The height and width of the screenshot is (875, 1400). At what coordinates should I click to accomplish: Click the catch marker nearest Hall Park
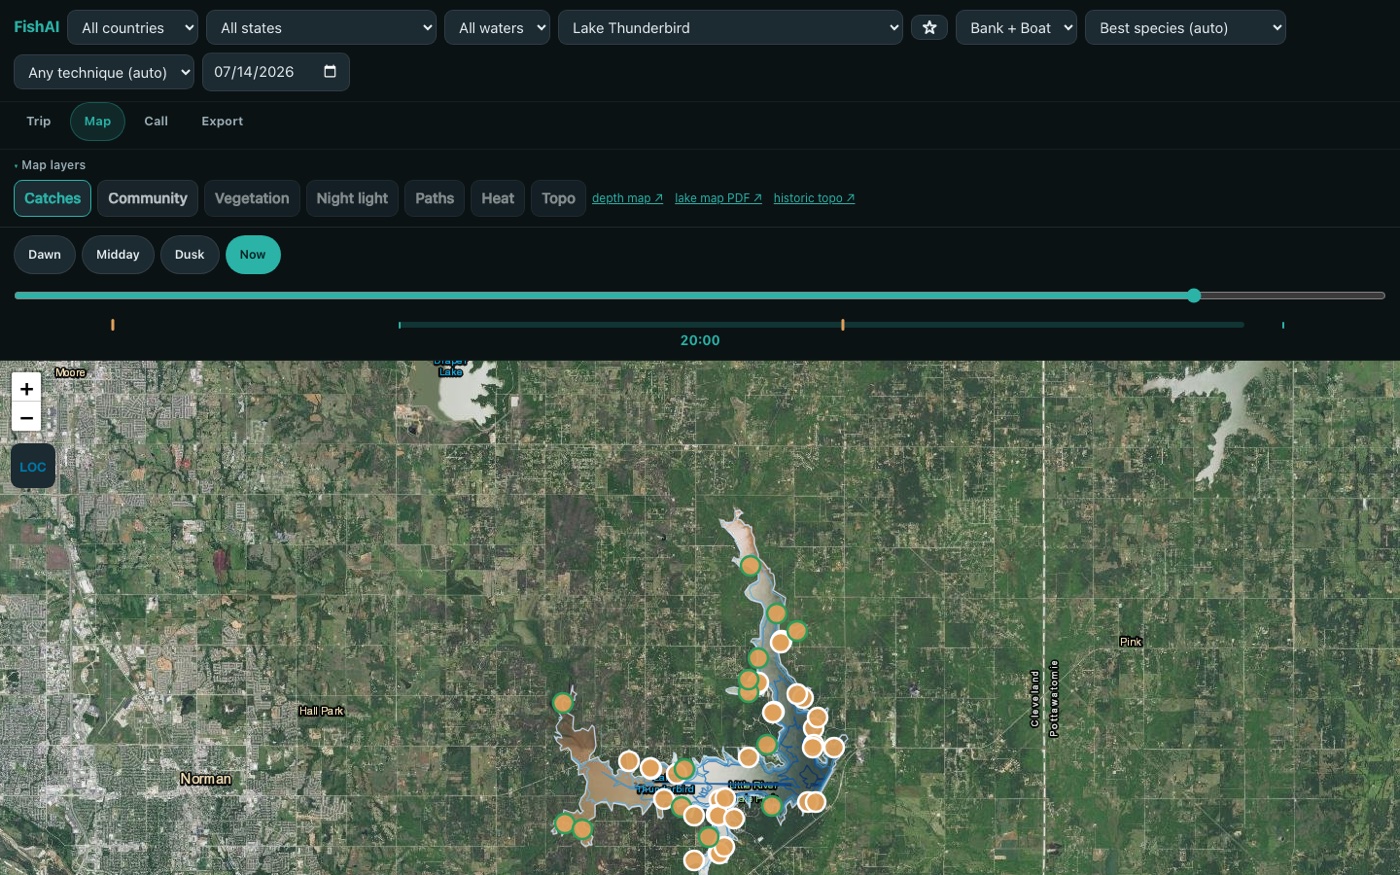563,703
